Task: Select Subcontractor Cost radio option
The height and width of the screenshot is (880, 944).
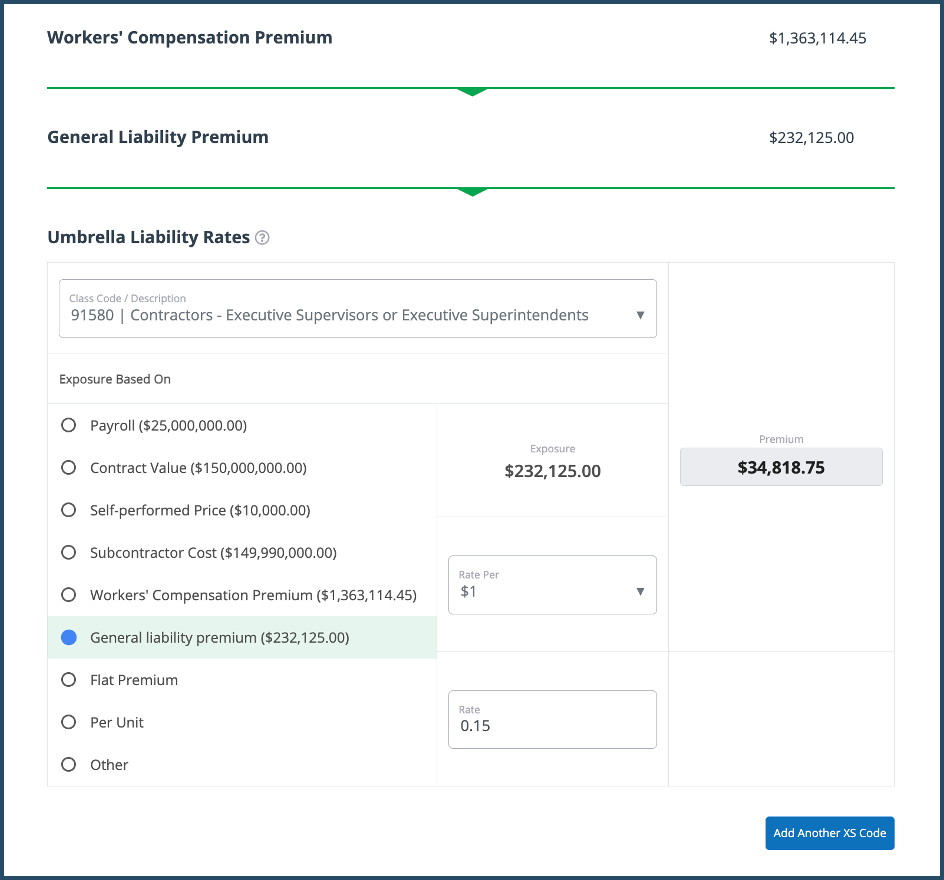Action: click(x=69, y=552)
